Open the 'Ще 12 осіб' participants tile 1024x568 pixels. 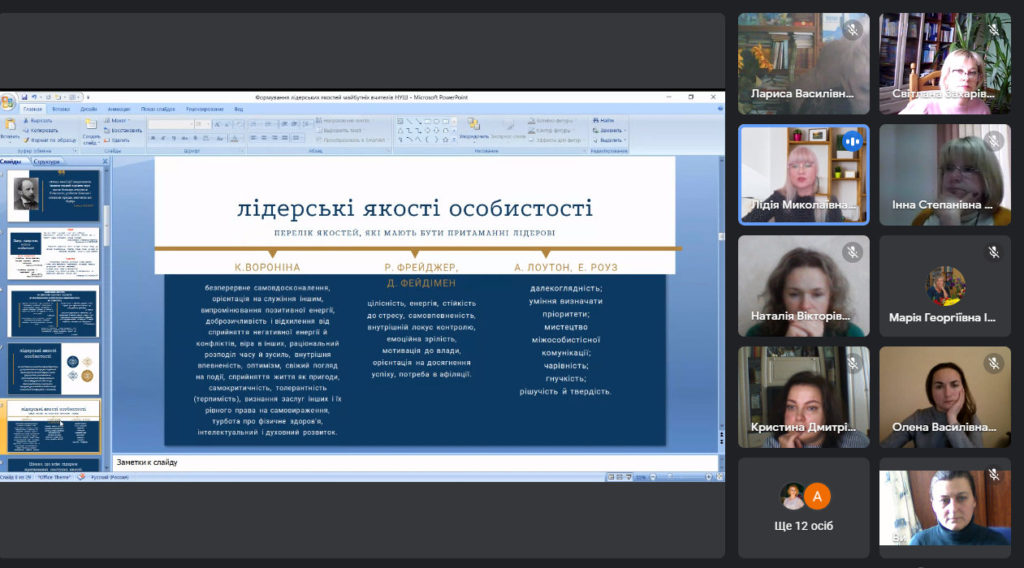point(803,507)
